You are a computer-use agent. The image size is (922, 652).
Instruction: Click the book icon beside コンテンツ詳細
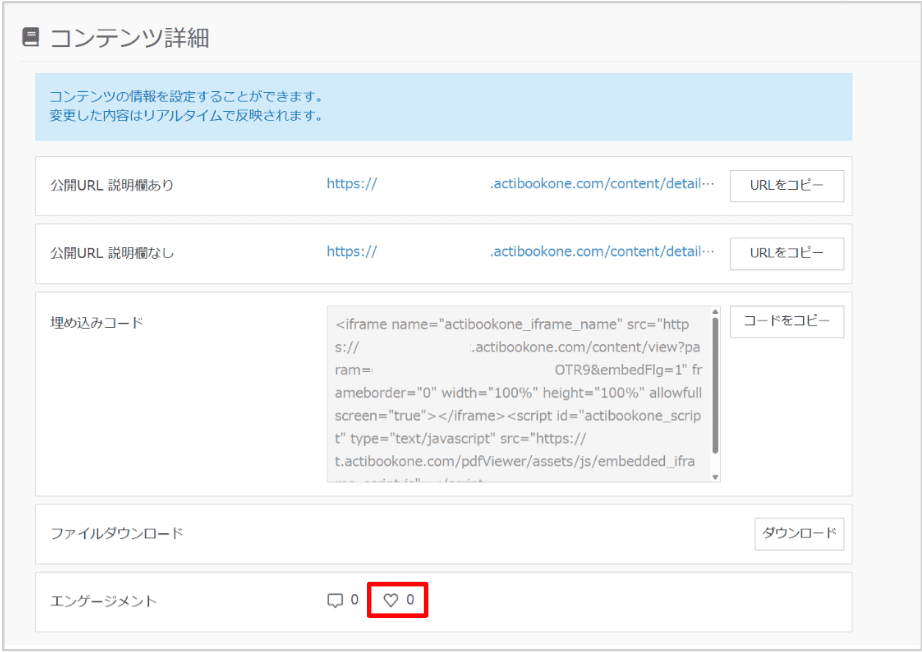coord(31,38)
